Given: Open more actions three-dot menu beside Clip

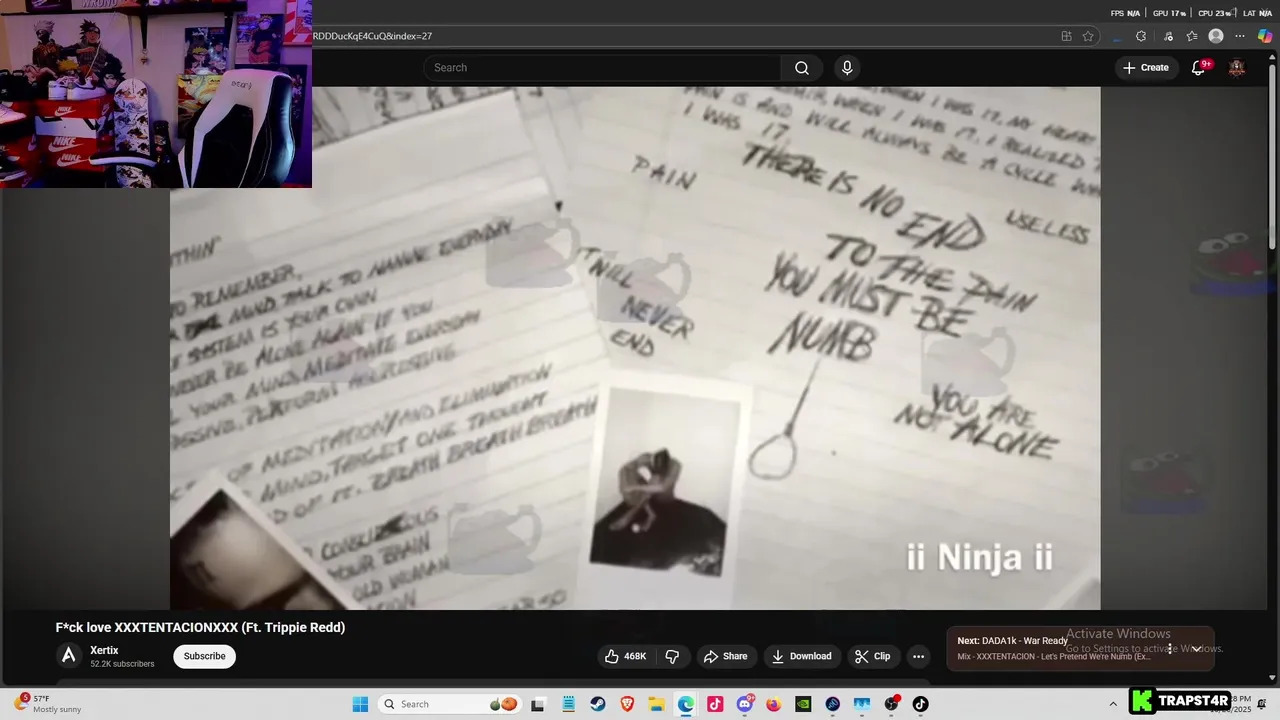Looking at the screenshot, I should (918, 656).
